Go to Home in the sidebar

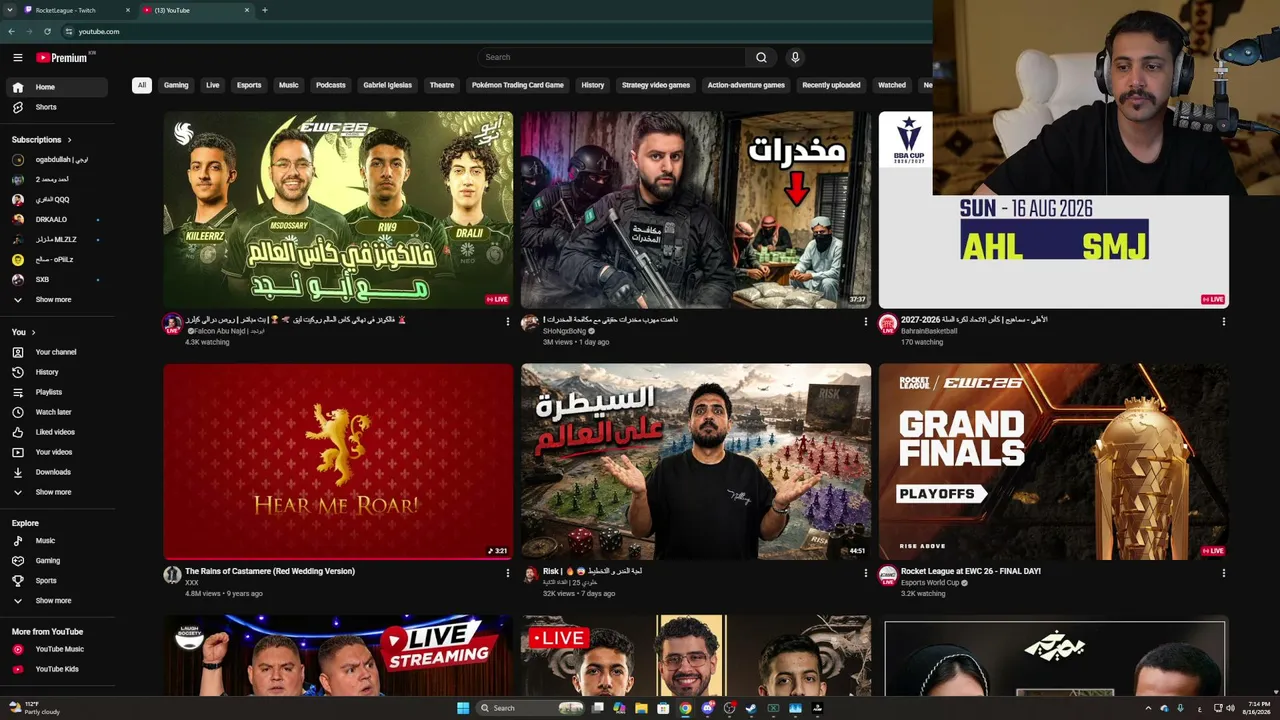click(56, 87)
